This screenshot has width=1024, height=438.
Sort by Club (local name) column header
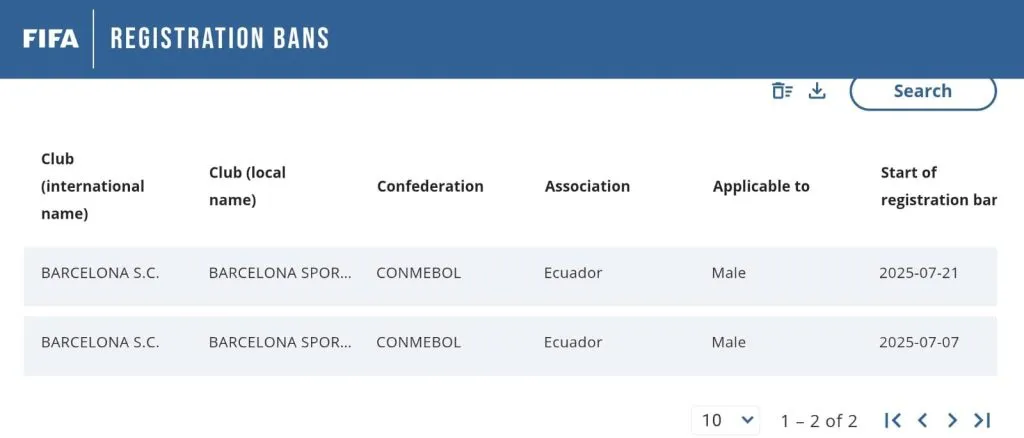247,186
